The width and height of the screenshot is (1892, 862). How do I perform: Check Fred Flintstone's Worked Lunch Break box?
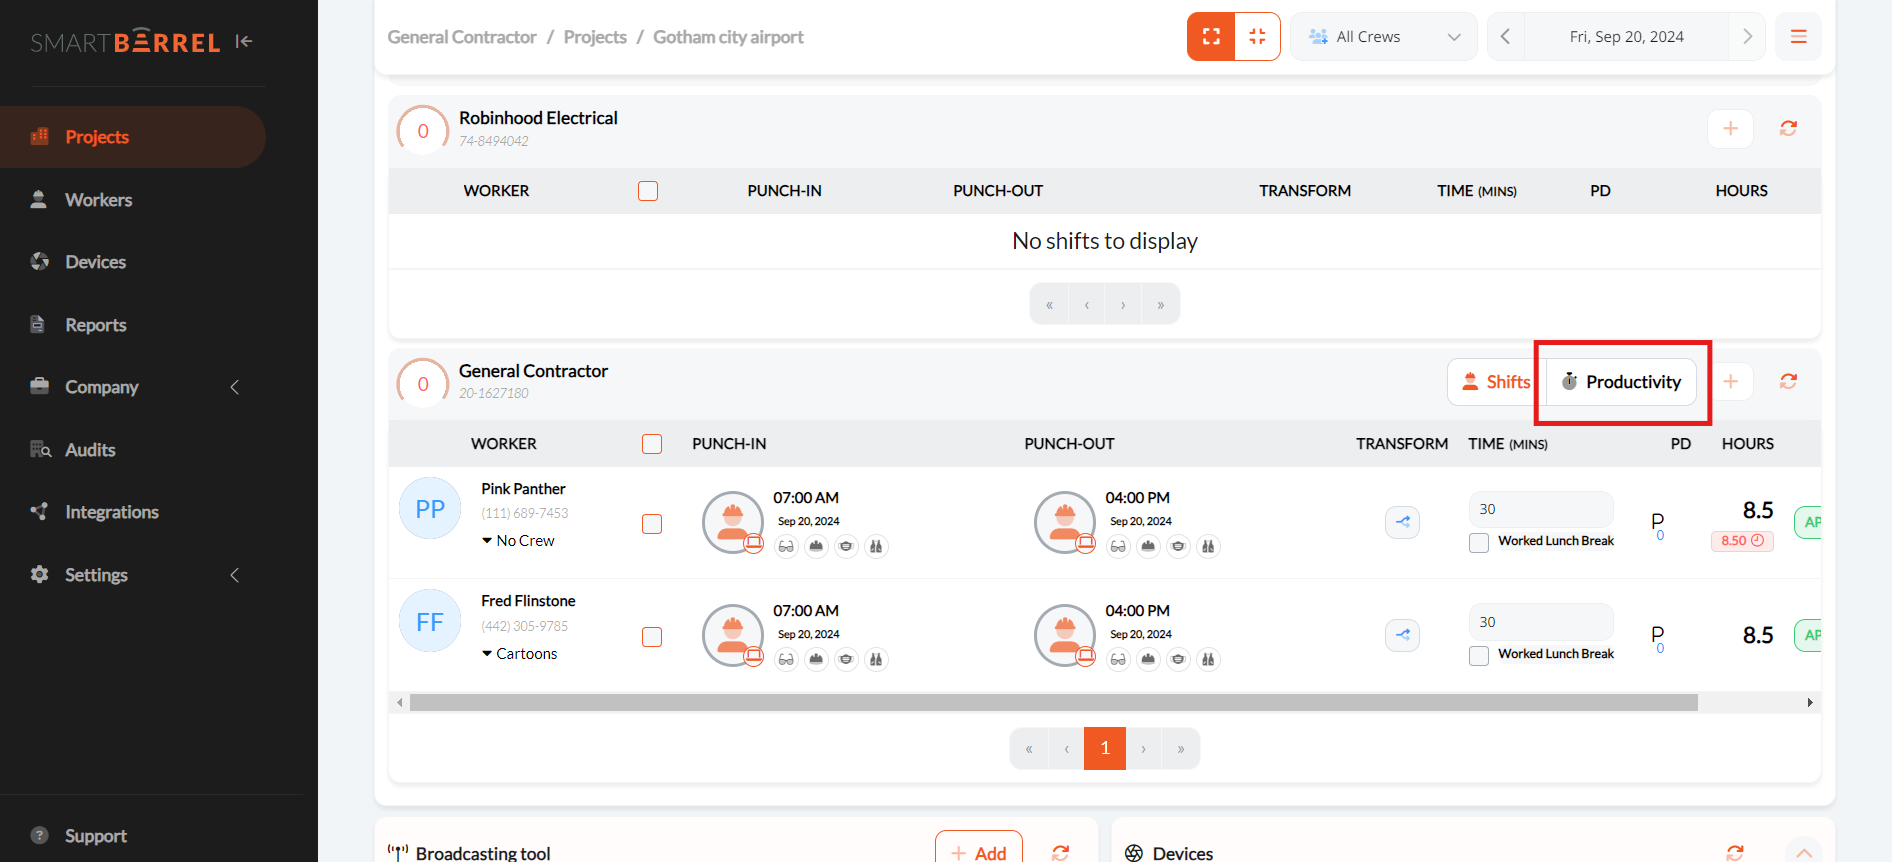tap(1479, 656)
